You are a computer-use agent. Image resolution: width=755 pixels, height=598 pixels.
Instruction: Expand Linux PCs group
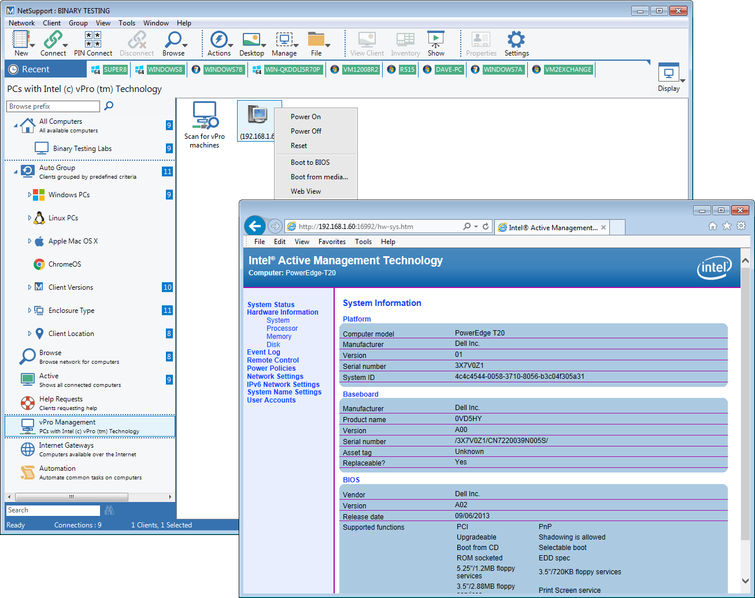coord(29,218)
